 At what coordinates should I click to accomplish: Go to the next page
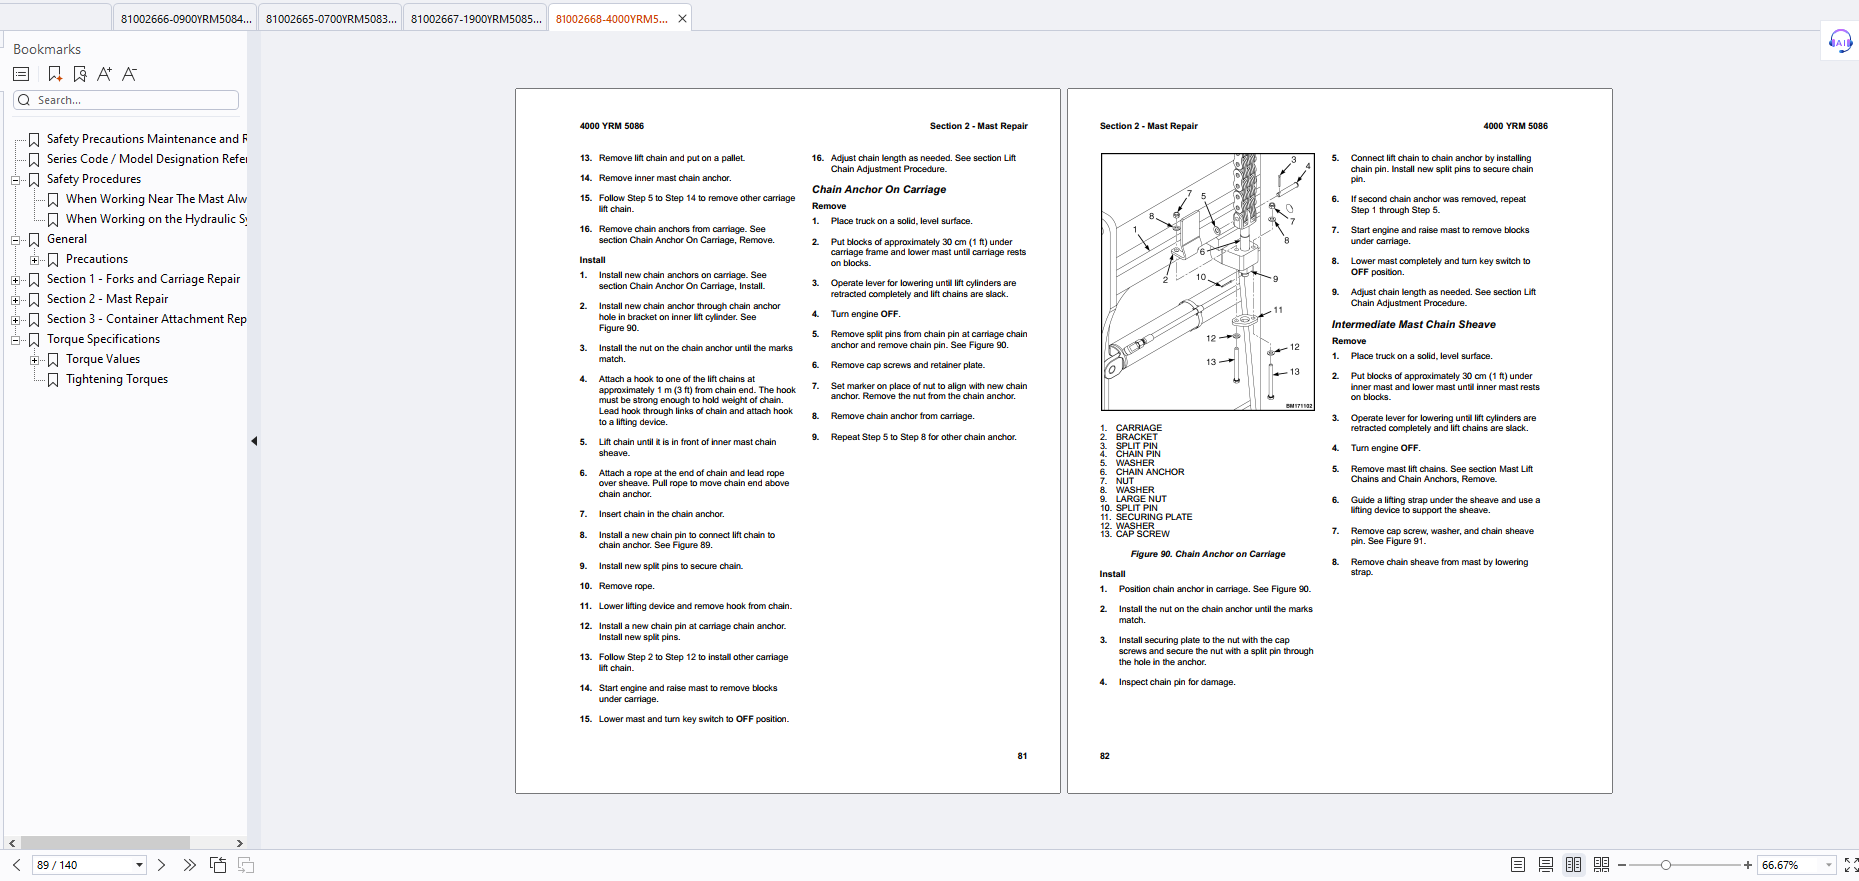(161, 865)
